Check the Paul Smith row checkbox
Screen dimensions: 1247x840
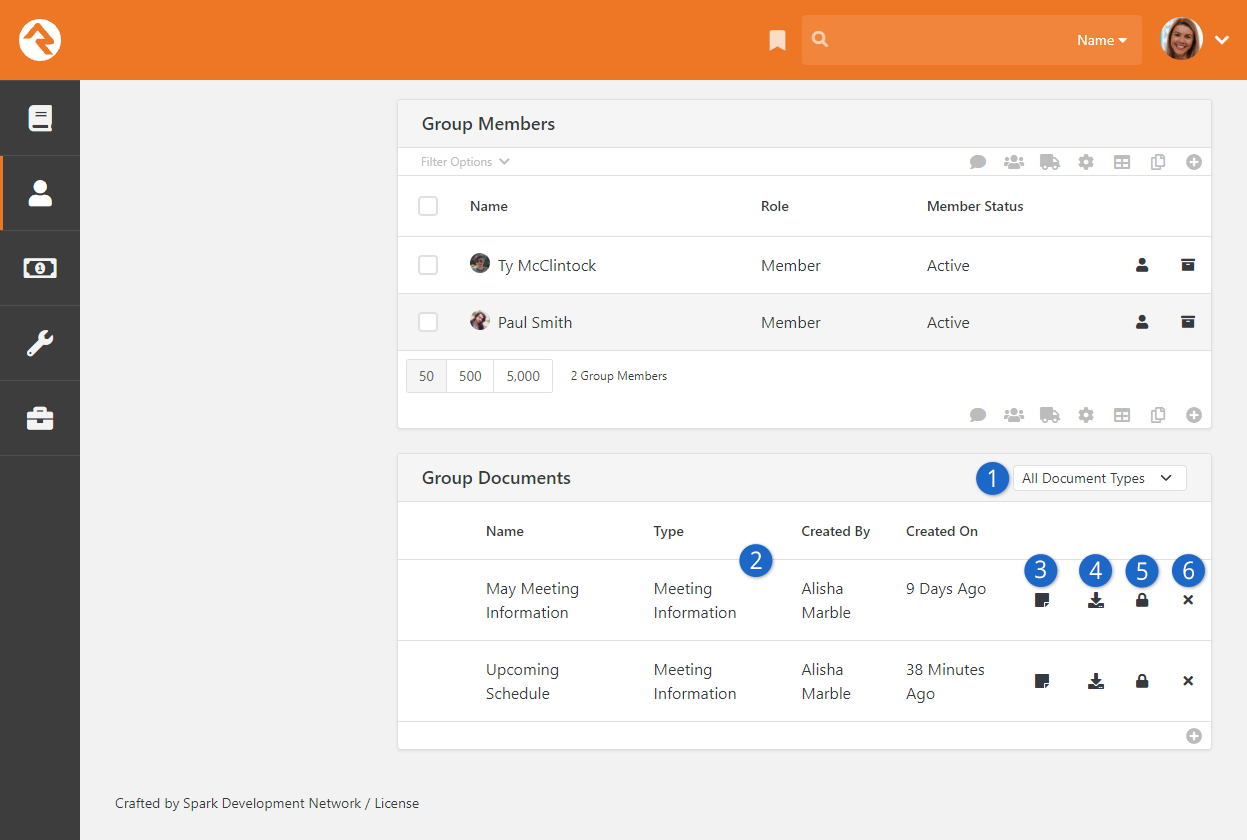pyautogui.click(x=428, y=322)
